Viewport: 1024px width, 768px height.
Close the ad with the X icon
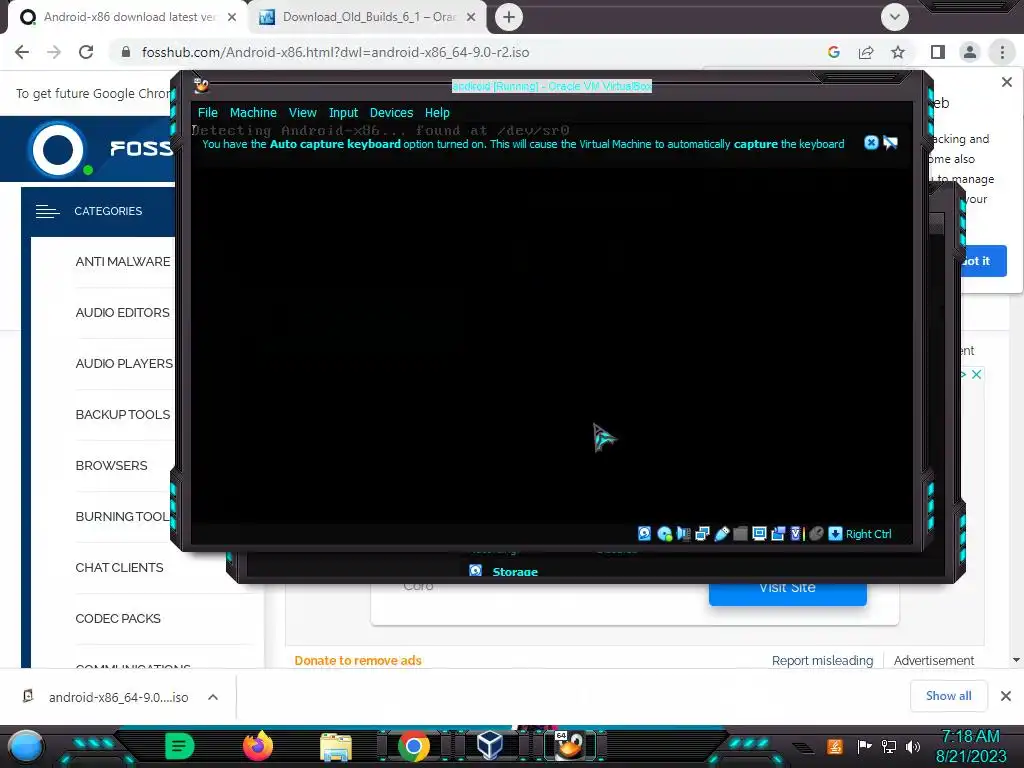(x=976, y=374)
